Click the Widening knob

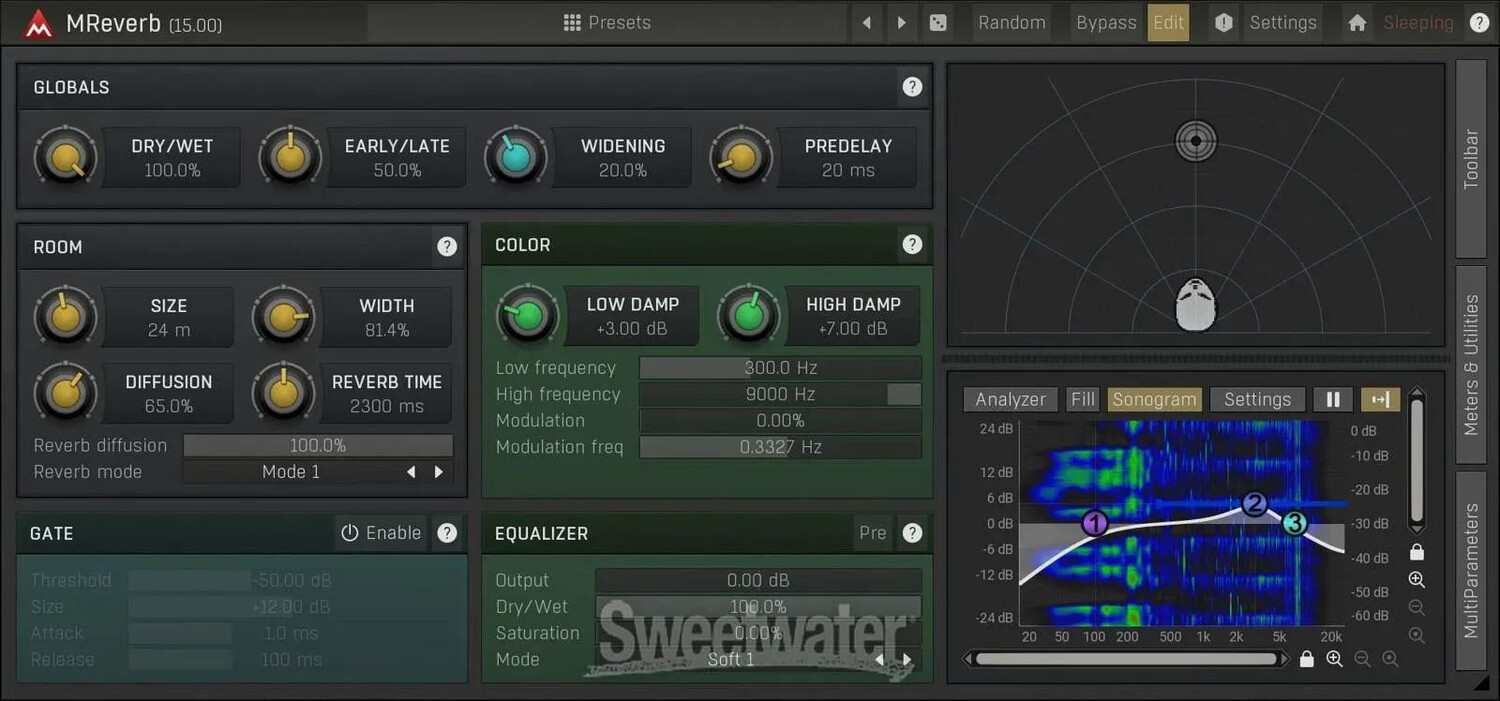coord(516,158)
